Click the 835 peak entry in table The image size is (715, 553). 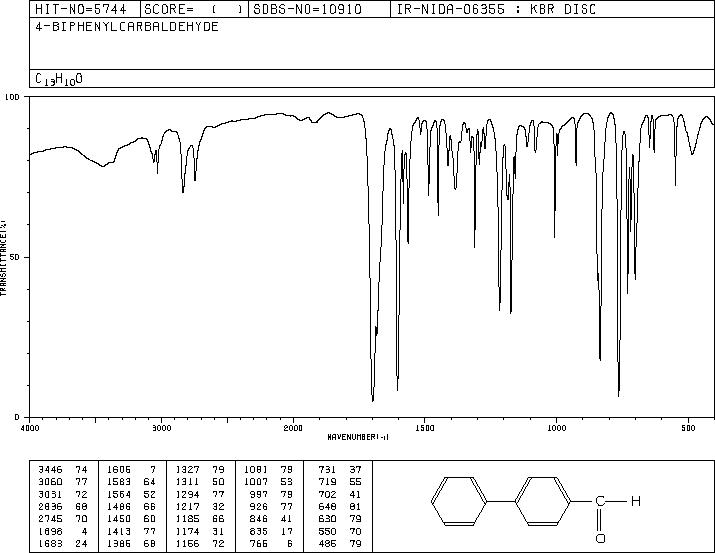pos(272,532)
